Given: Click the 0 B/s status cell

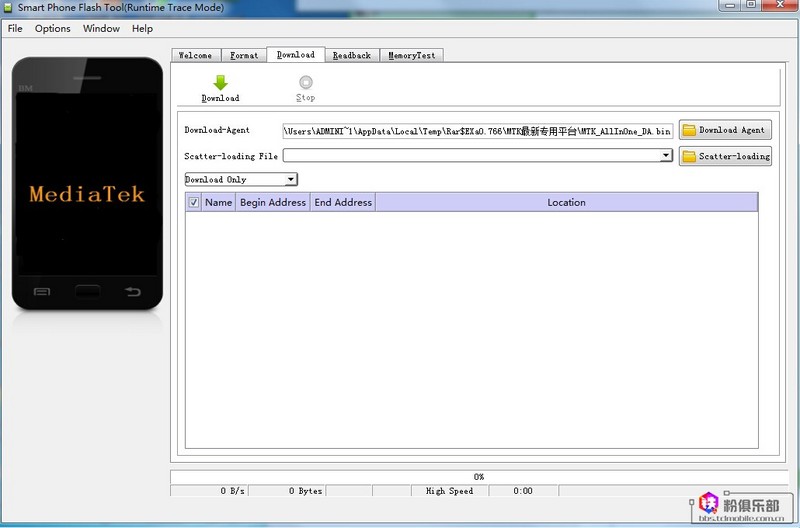Looking at the screenshot, I should pyautogui.click(x=209, y=491).
